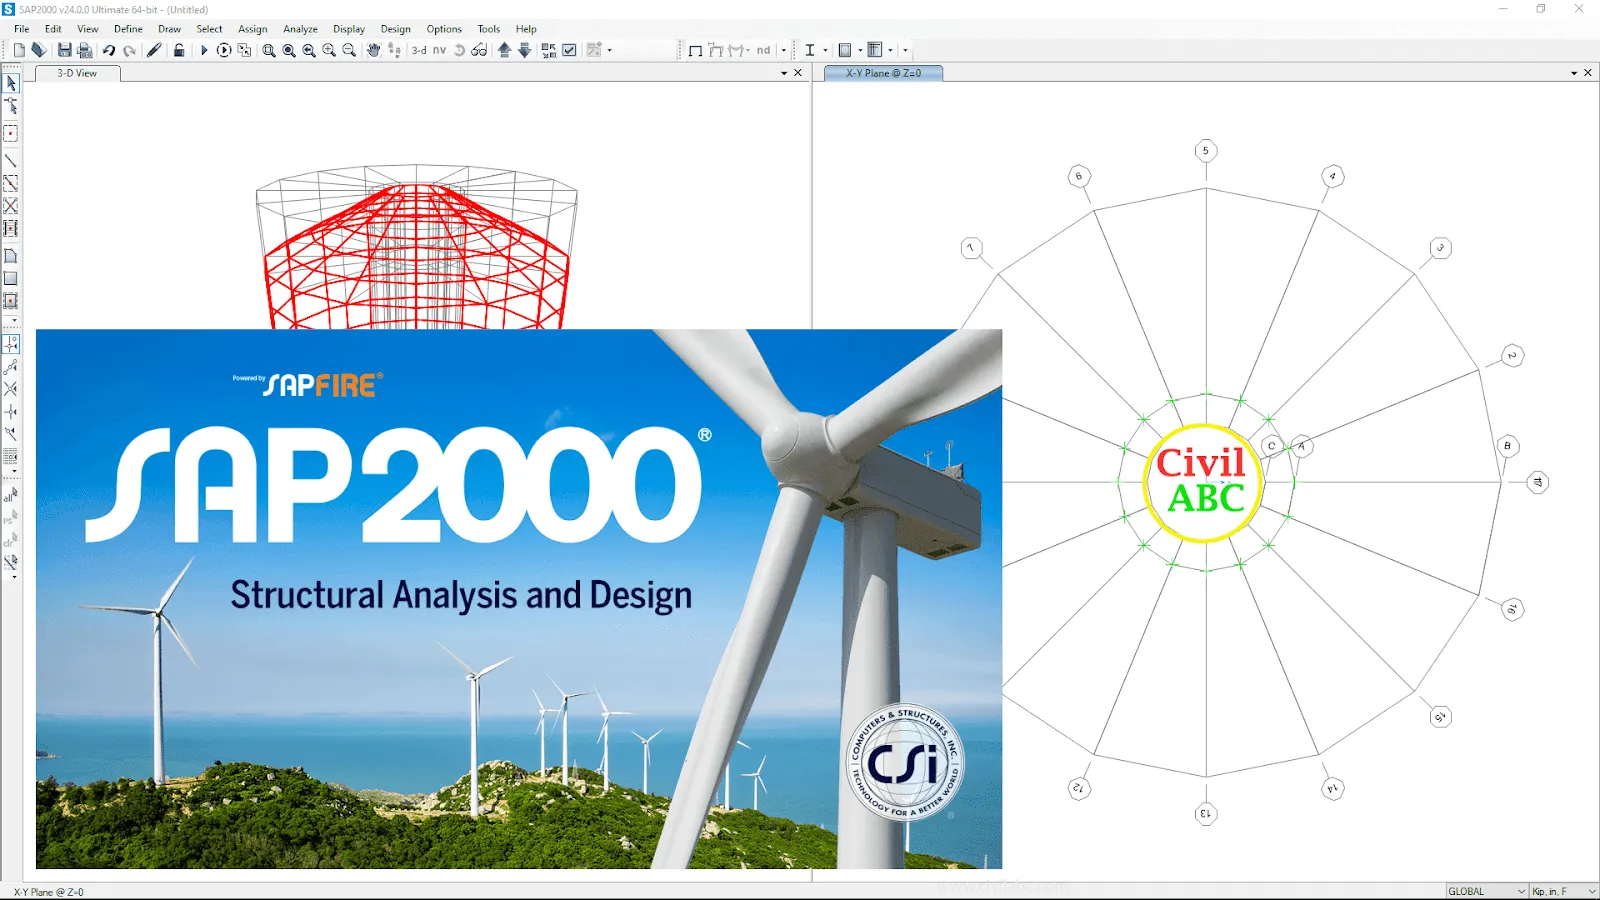Click the Undo icon
Viewport: 1600px width, 900px height.
click(108, 50)
